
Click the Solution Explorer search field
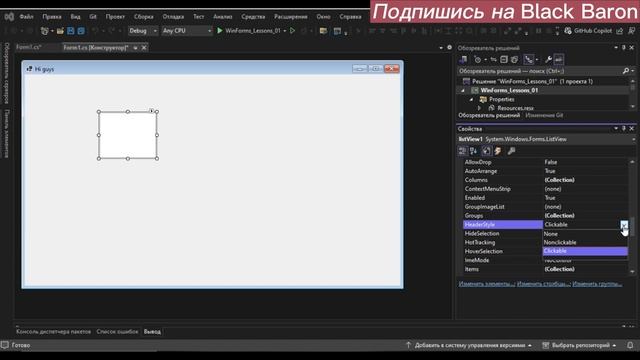click(539, 71)
